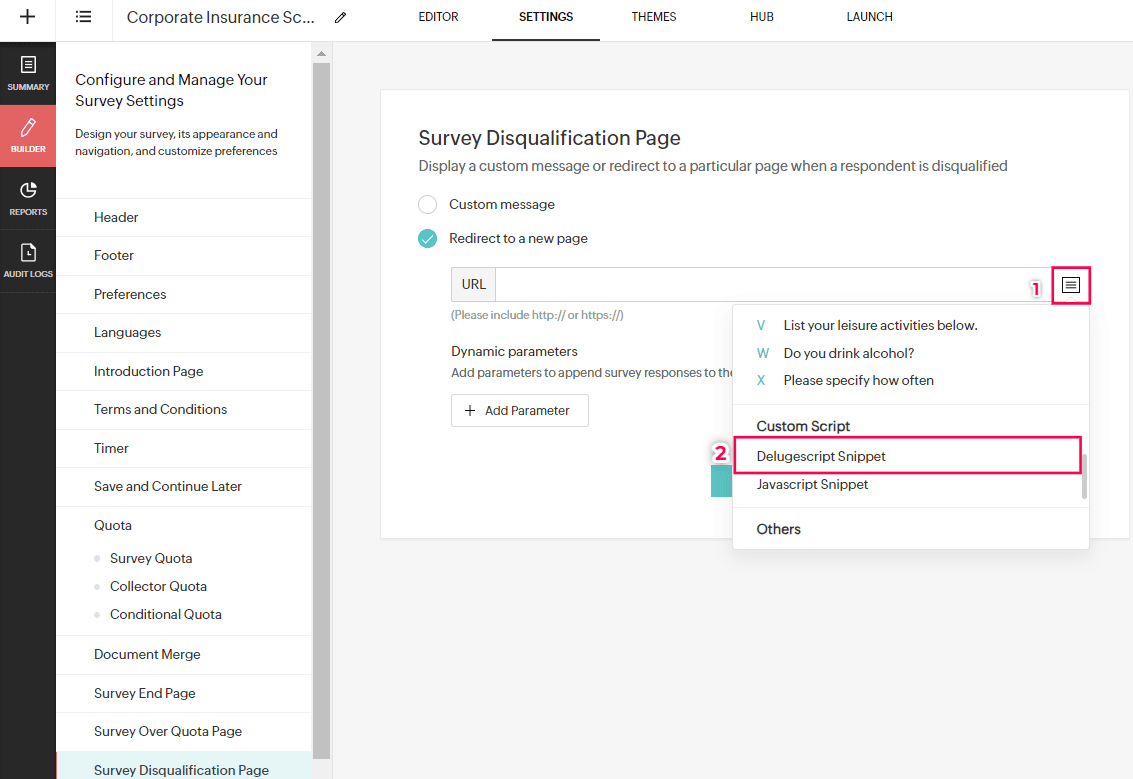1133x779 pixels.
Task: Click the plus icon to create new survey
Action: point(28,17)
